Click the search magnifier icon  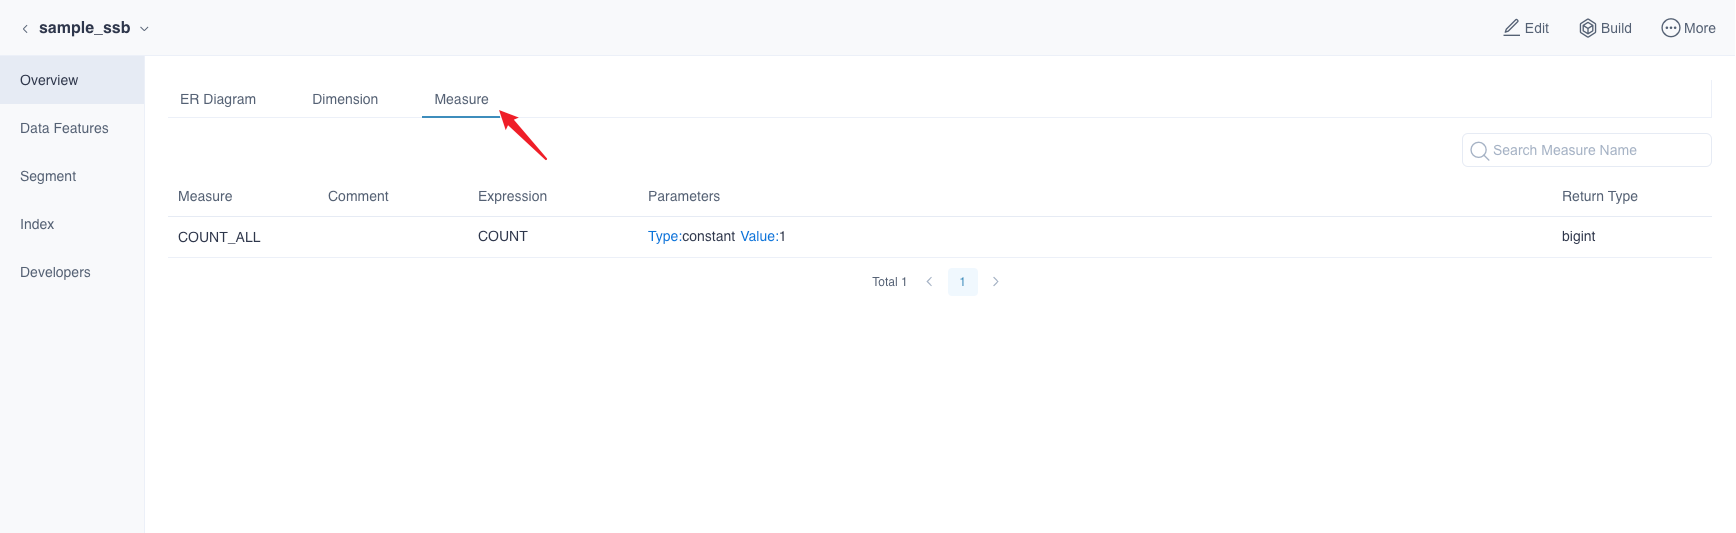[x=1479, y=151]
